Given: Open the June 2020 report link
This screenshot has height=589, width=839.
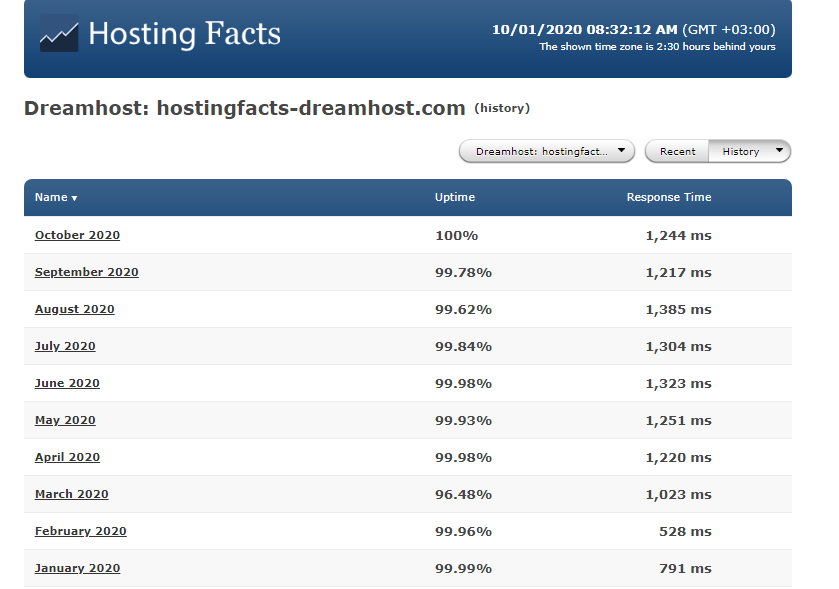Looking at the screenshot, I should (67, 383).
